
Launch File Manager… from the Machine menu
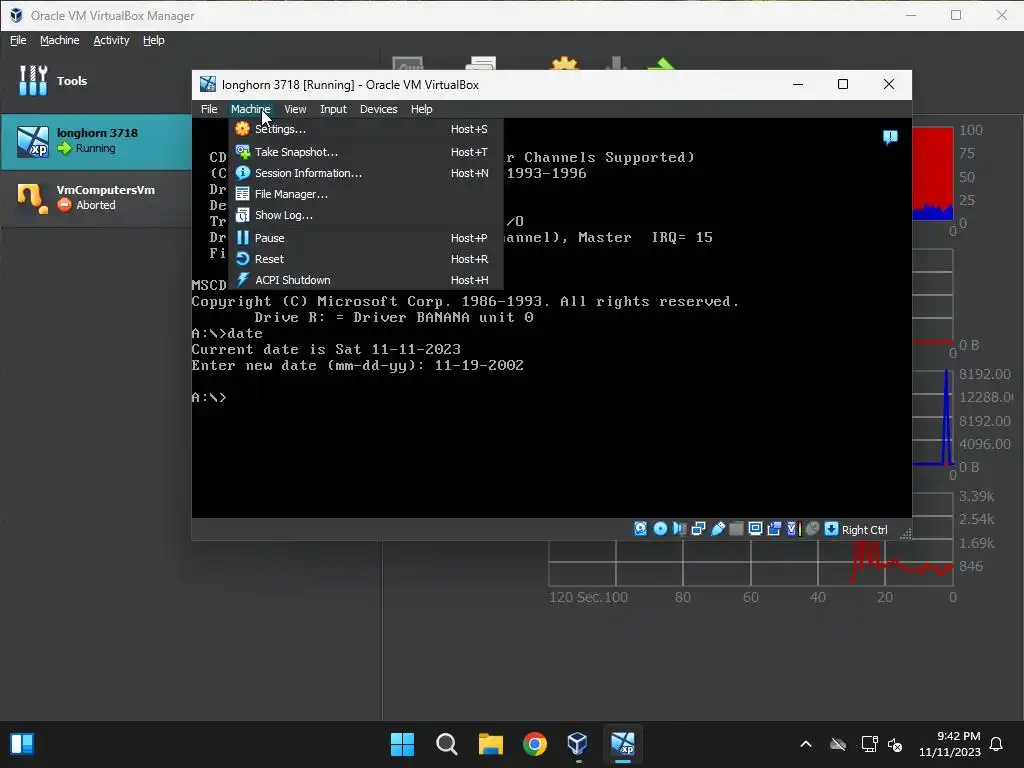pos(366,194)
